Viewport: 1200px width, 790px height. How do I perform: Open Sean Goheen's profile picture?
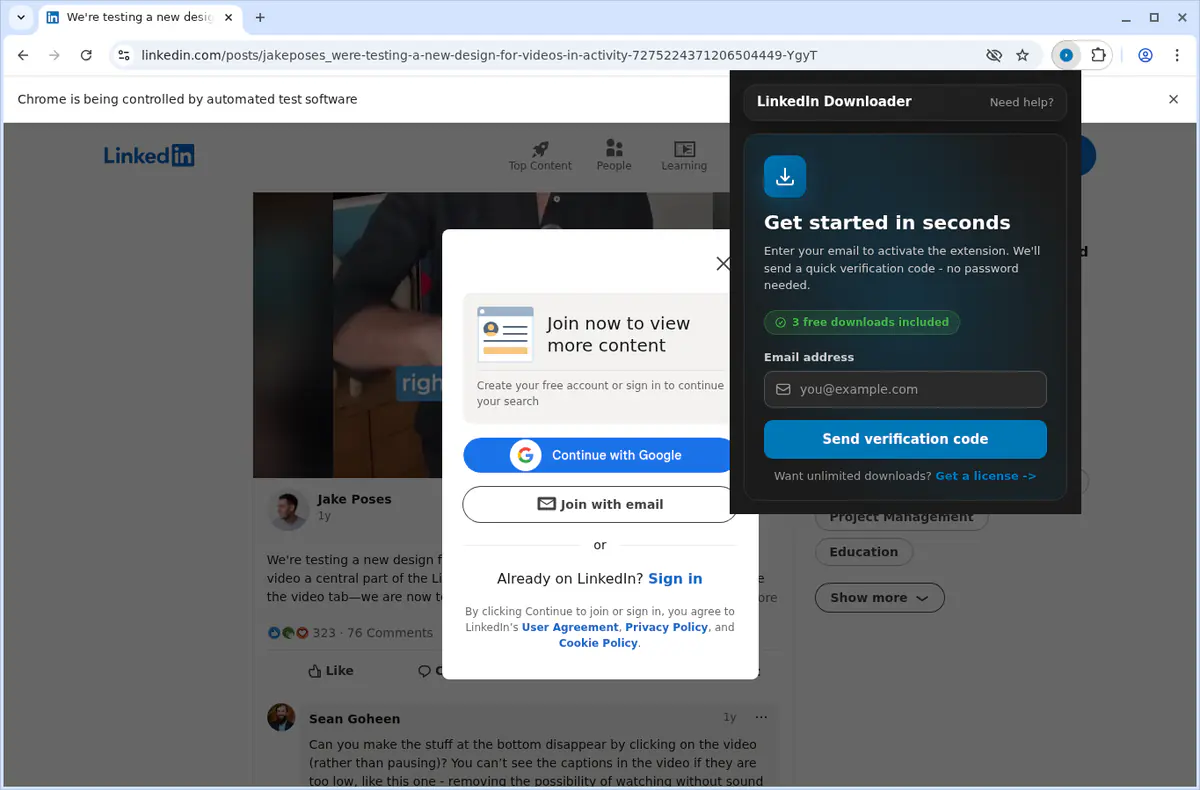point(282,717)
